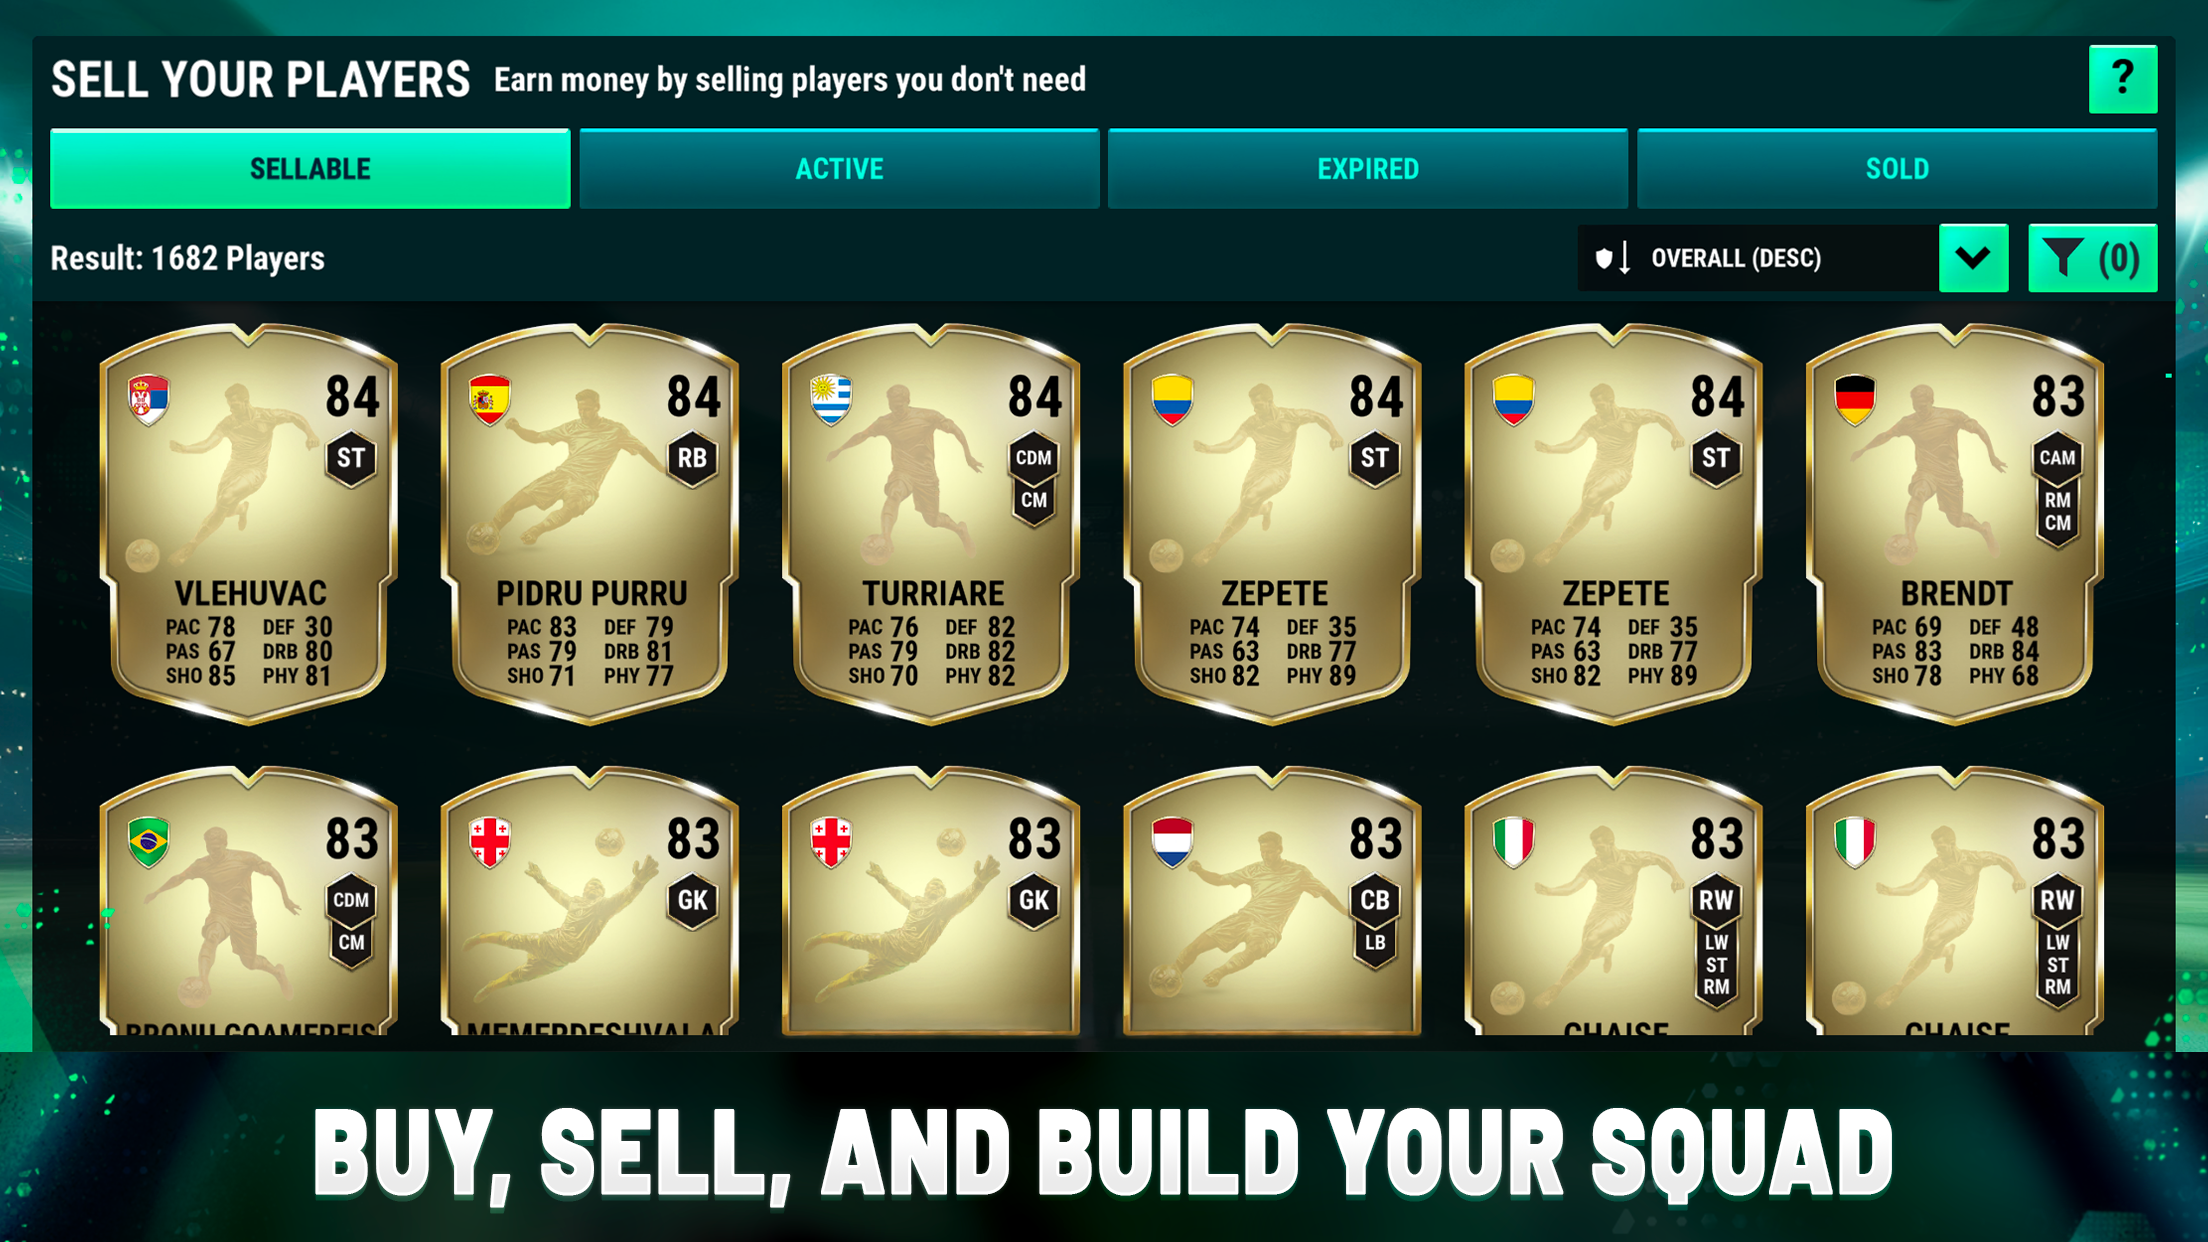Click the Serbia flag on Vlehuvac card
2208x1242 pixels.
[x=149, y=400]
